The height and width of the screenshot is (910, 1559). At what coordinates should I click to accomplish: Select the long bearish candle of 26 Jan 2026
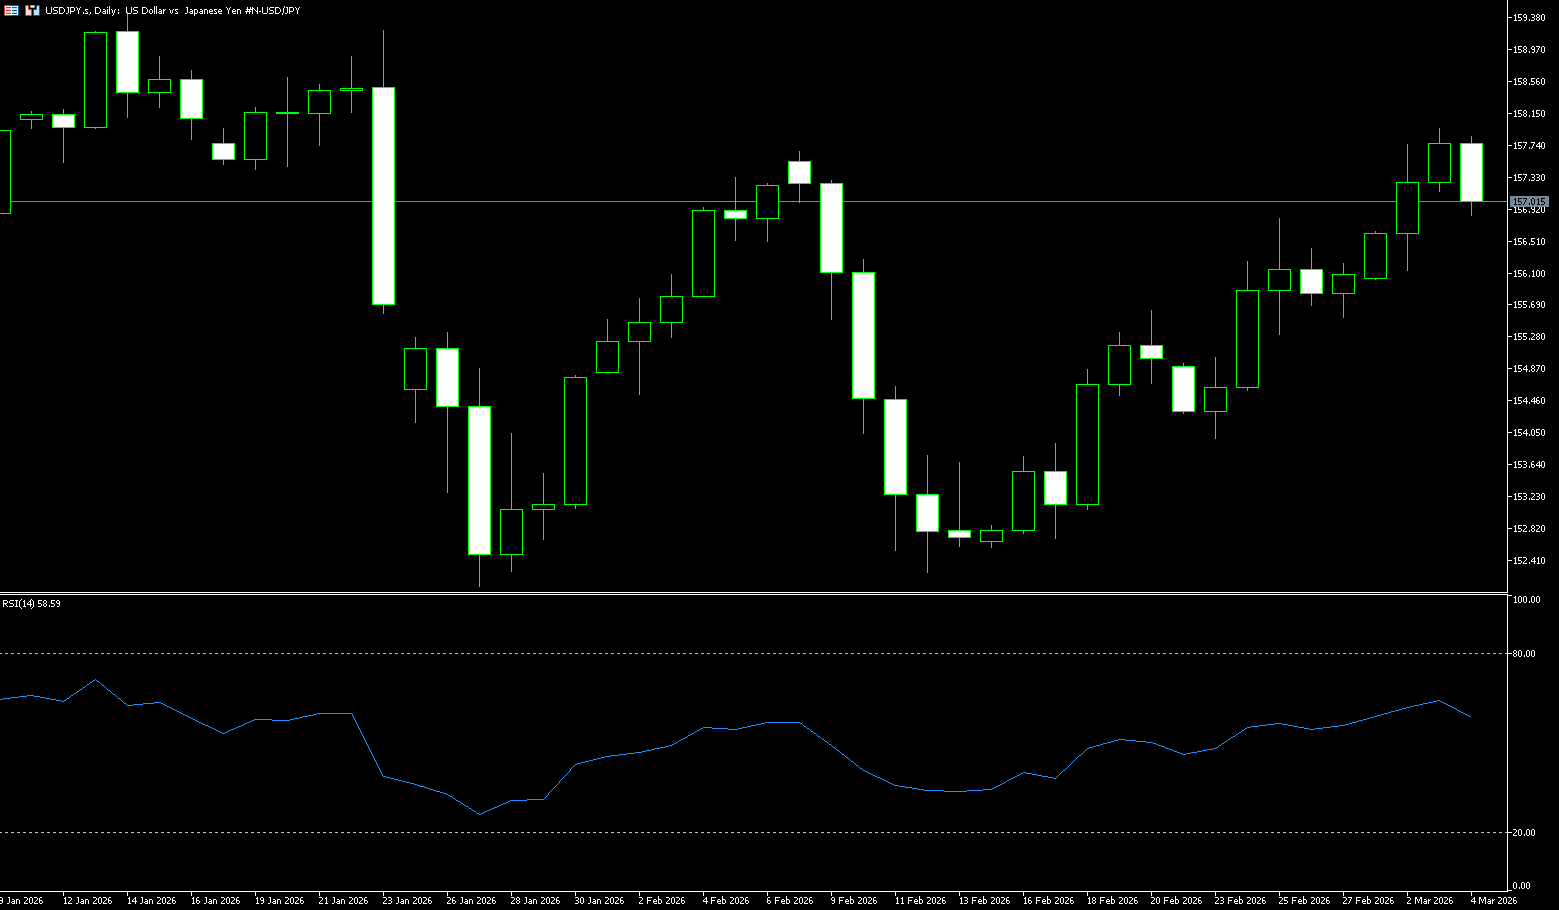point(479,480)
